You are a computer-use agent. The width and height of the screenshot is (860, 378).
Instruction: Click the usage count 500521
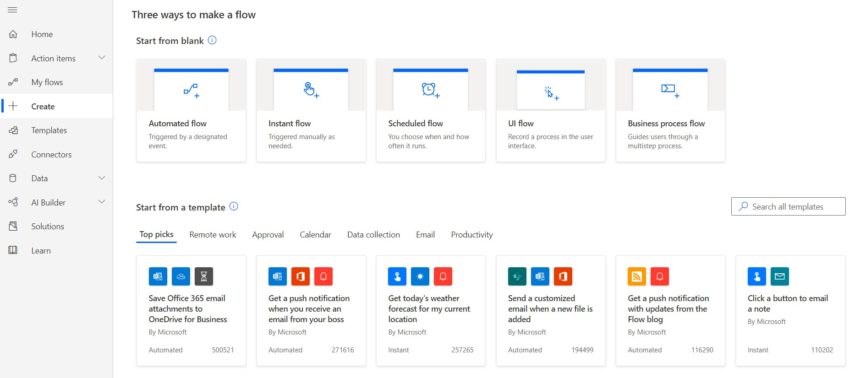pos(223,349)
